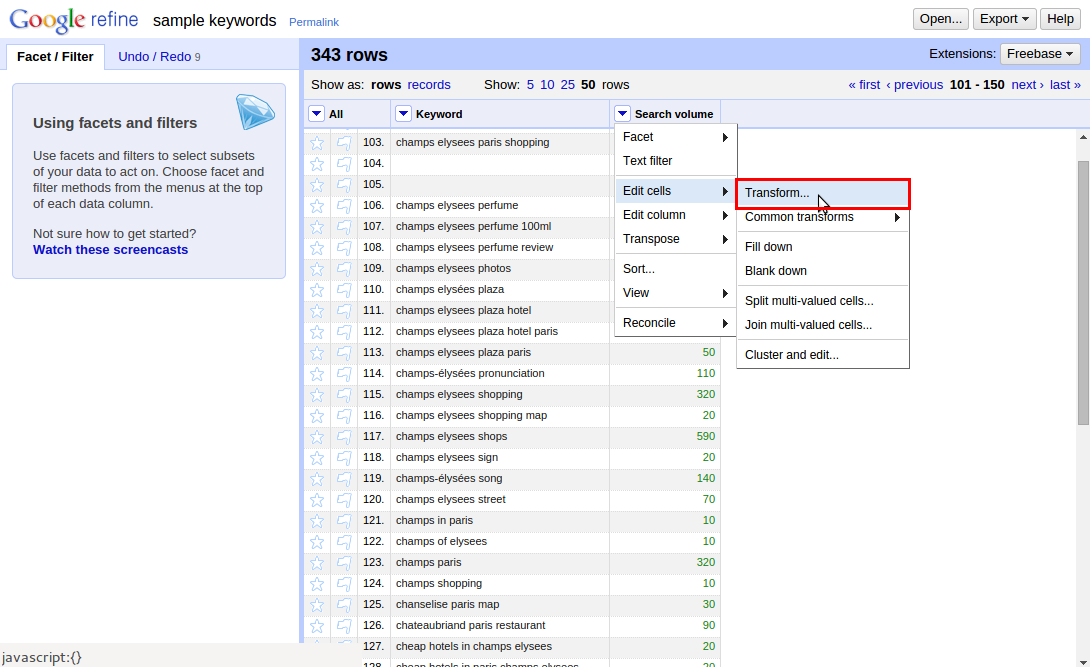Go to next page of rows
The width and height of the screenshot is (1090, 667).
[1027, 85]
